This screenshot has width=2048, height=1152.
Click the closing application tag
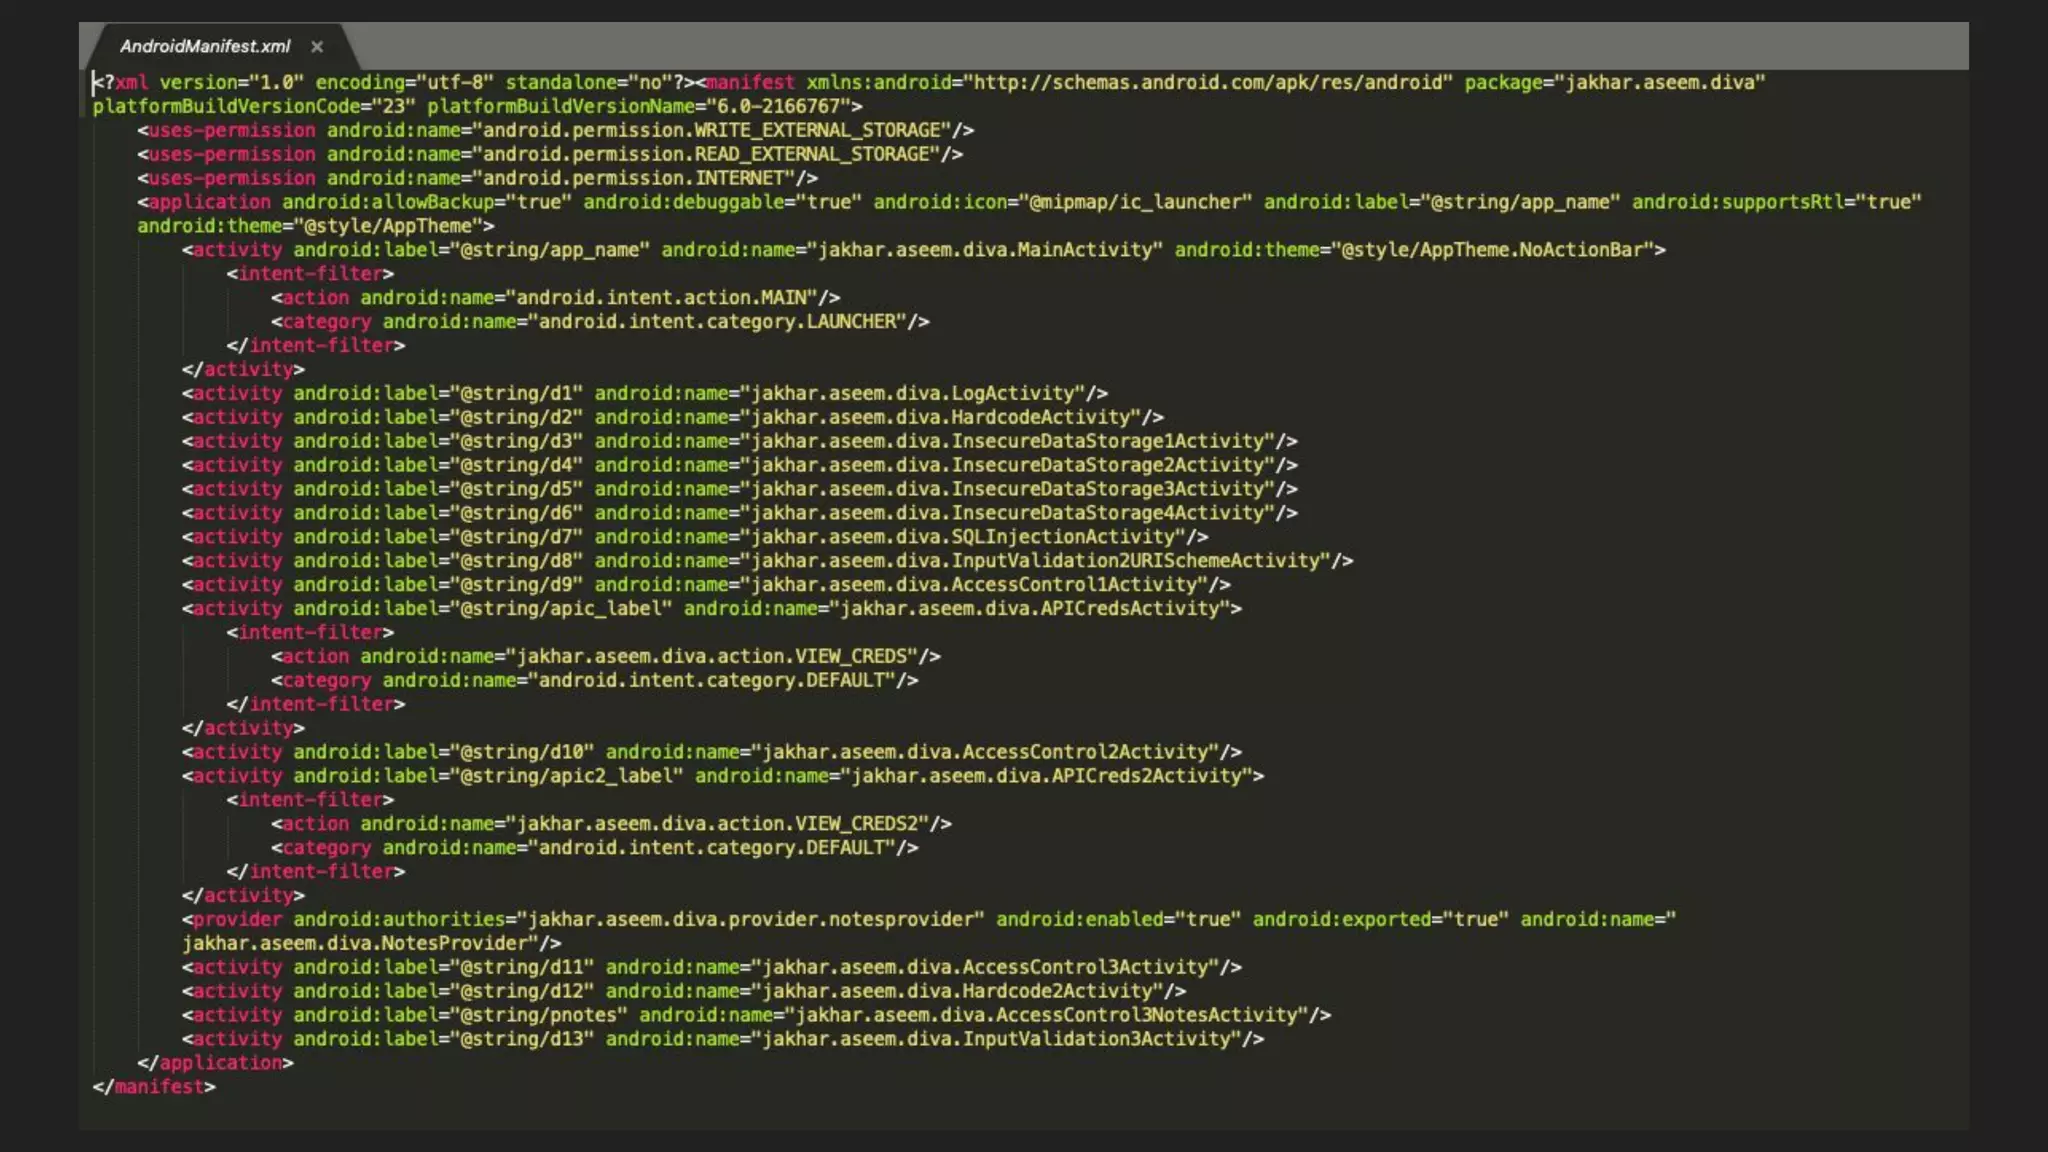click(x=215, y=1063)
